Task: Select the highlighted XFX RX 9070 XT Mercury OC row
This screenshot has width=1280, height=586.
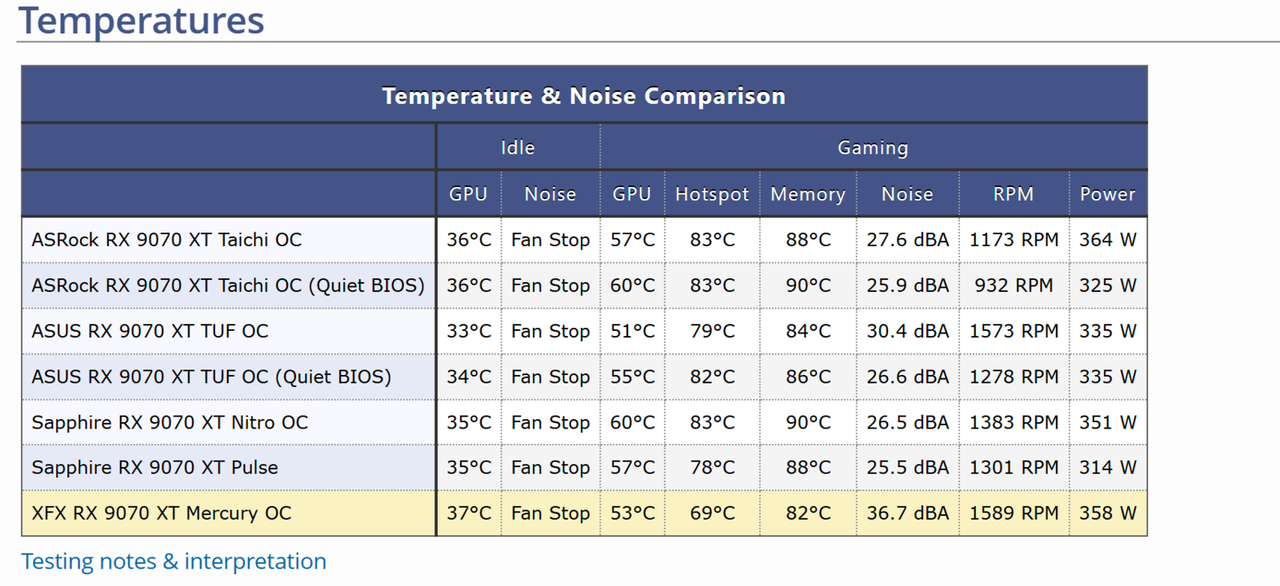Action: (x=584, y=513)
